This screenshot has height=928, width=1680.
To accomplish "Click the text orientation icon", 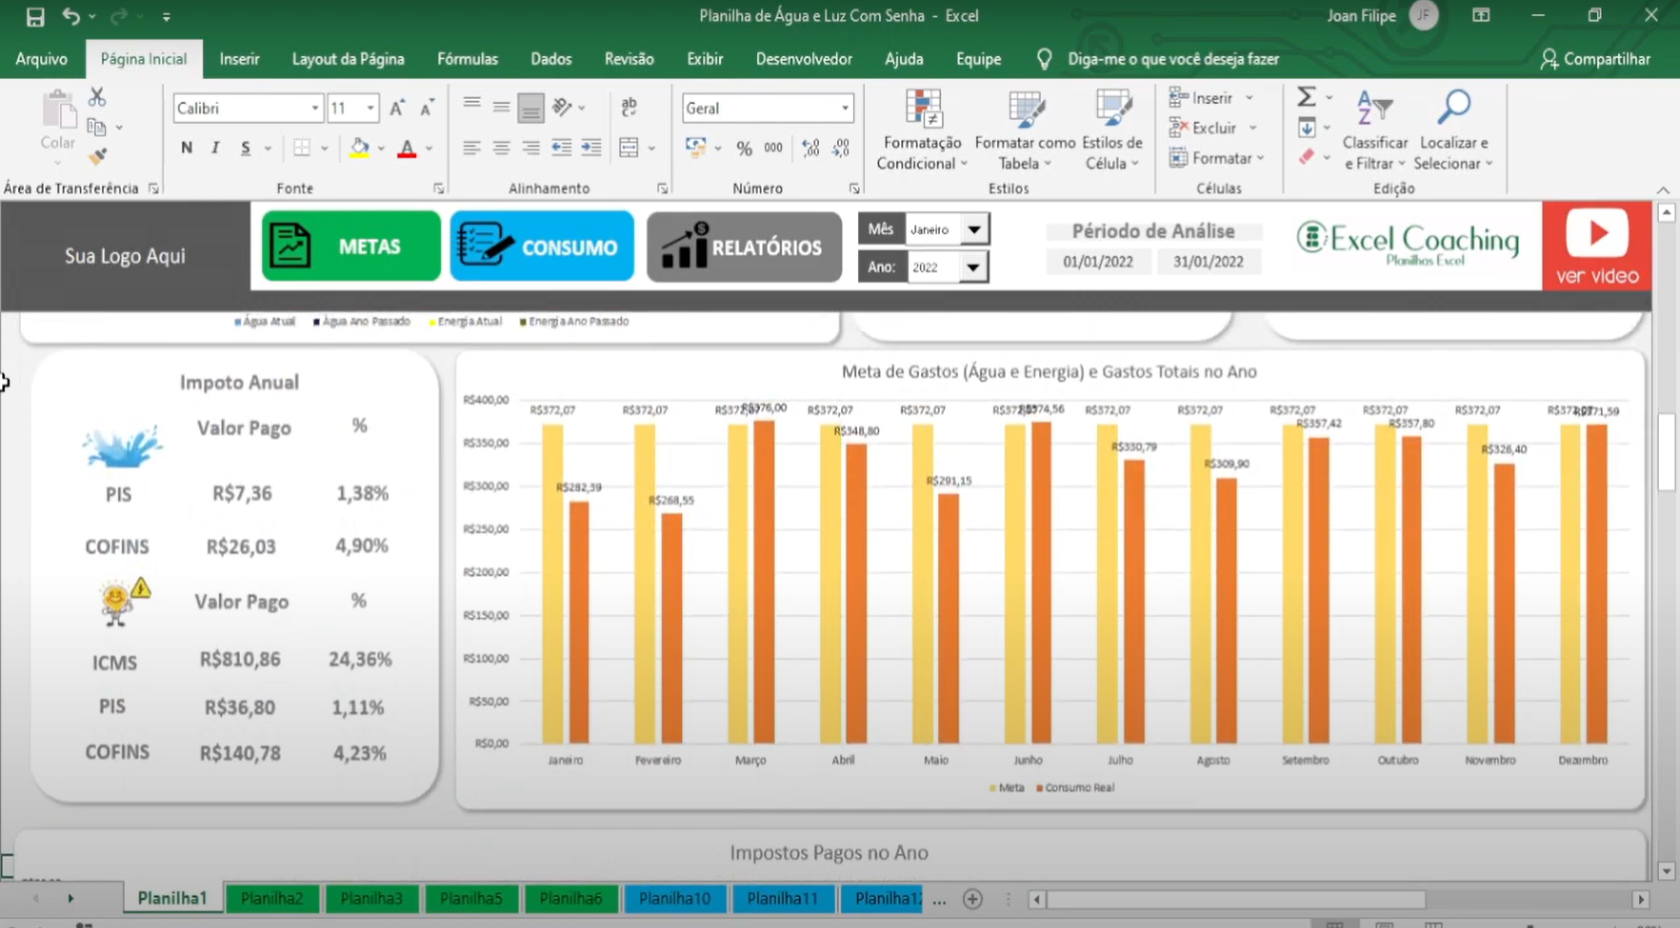I will coord(563,107).
